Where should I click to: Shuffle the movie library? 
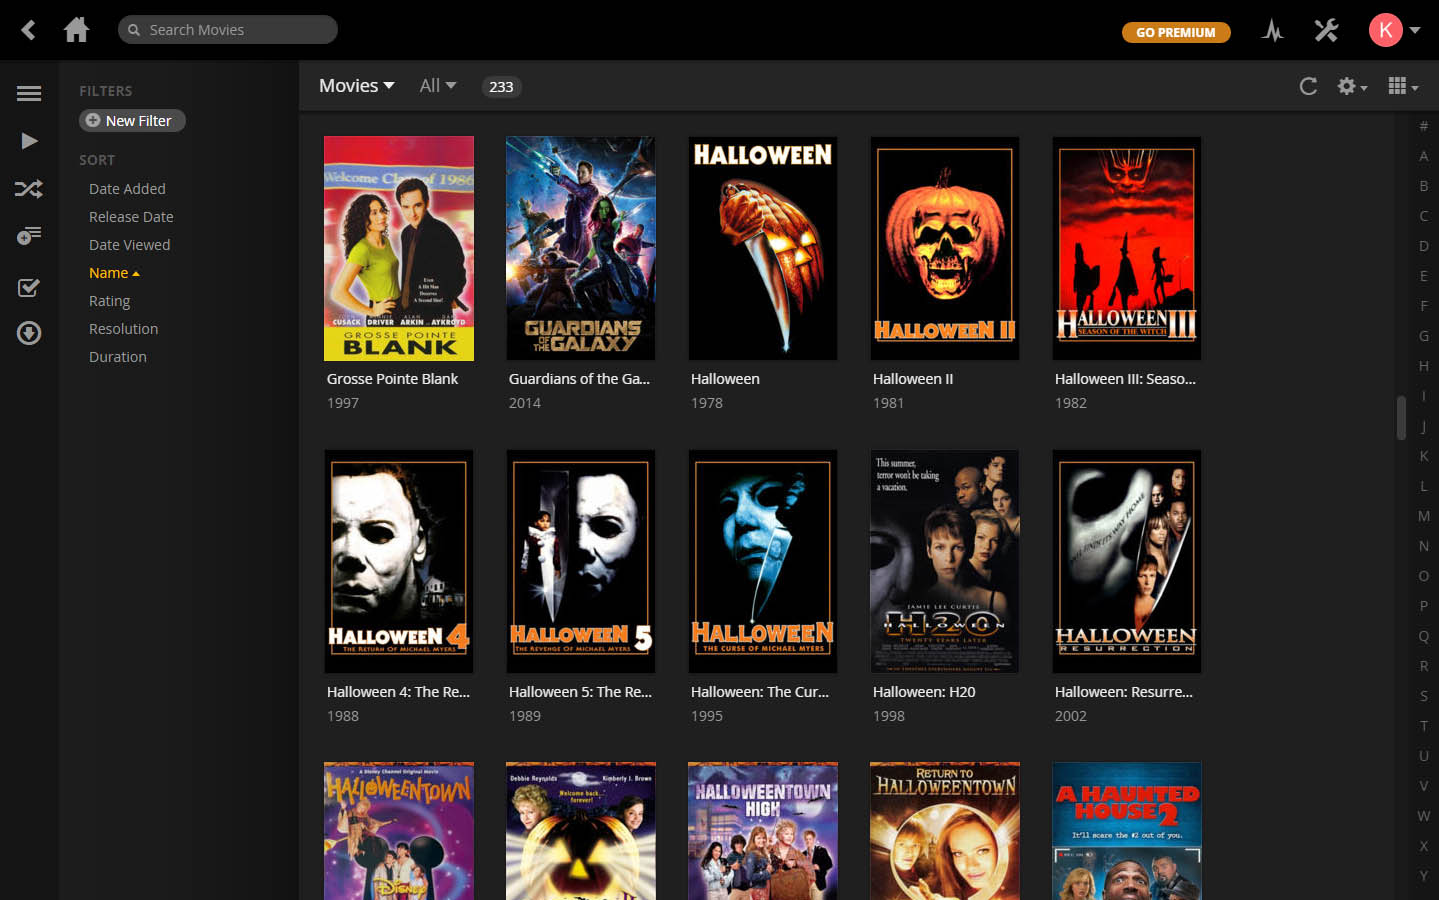(28, 188)
